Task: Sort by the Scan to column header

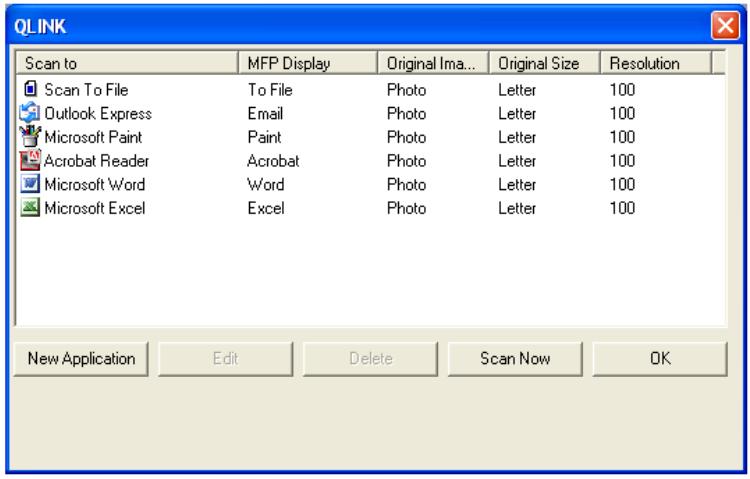Action: [127, 63]
